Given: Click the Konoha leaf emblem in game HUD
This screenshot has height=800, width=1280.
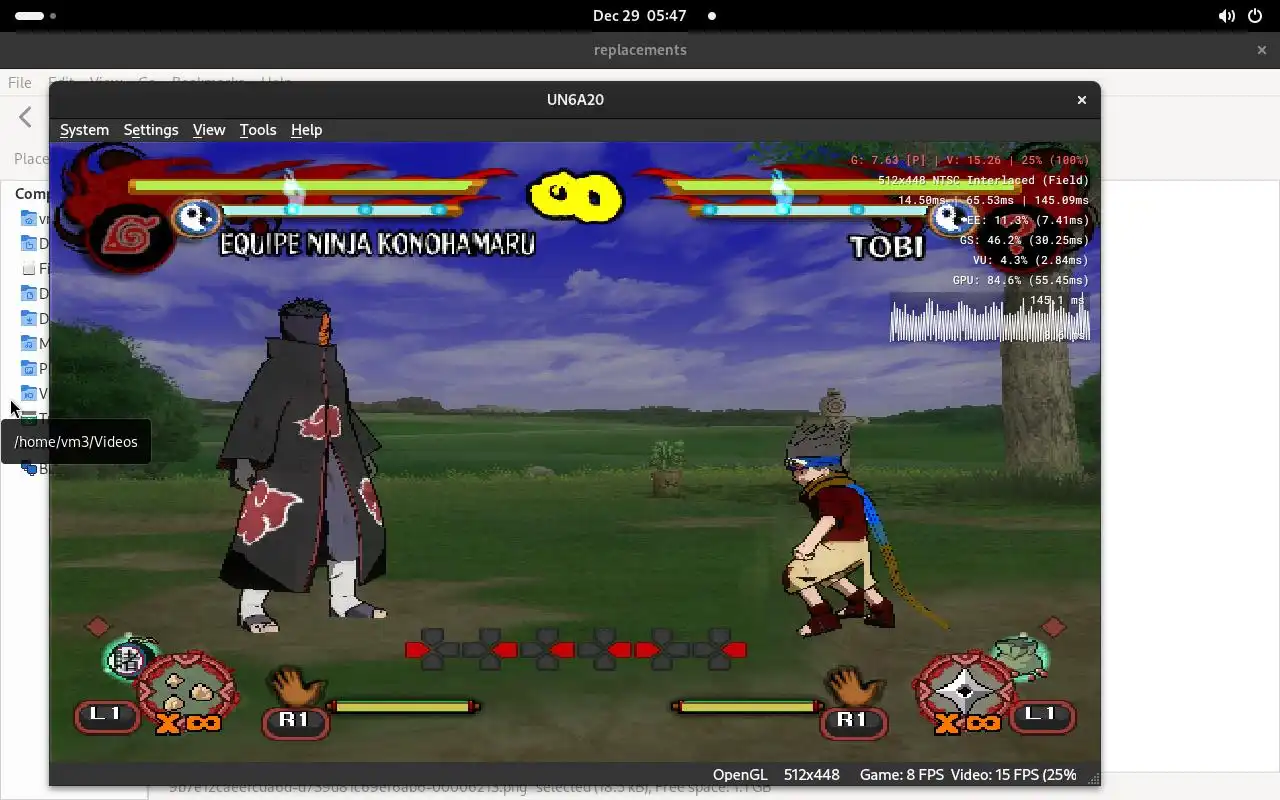Looking at the screenshot, I should [133, 237].
